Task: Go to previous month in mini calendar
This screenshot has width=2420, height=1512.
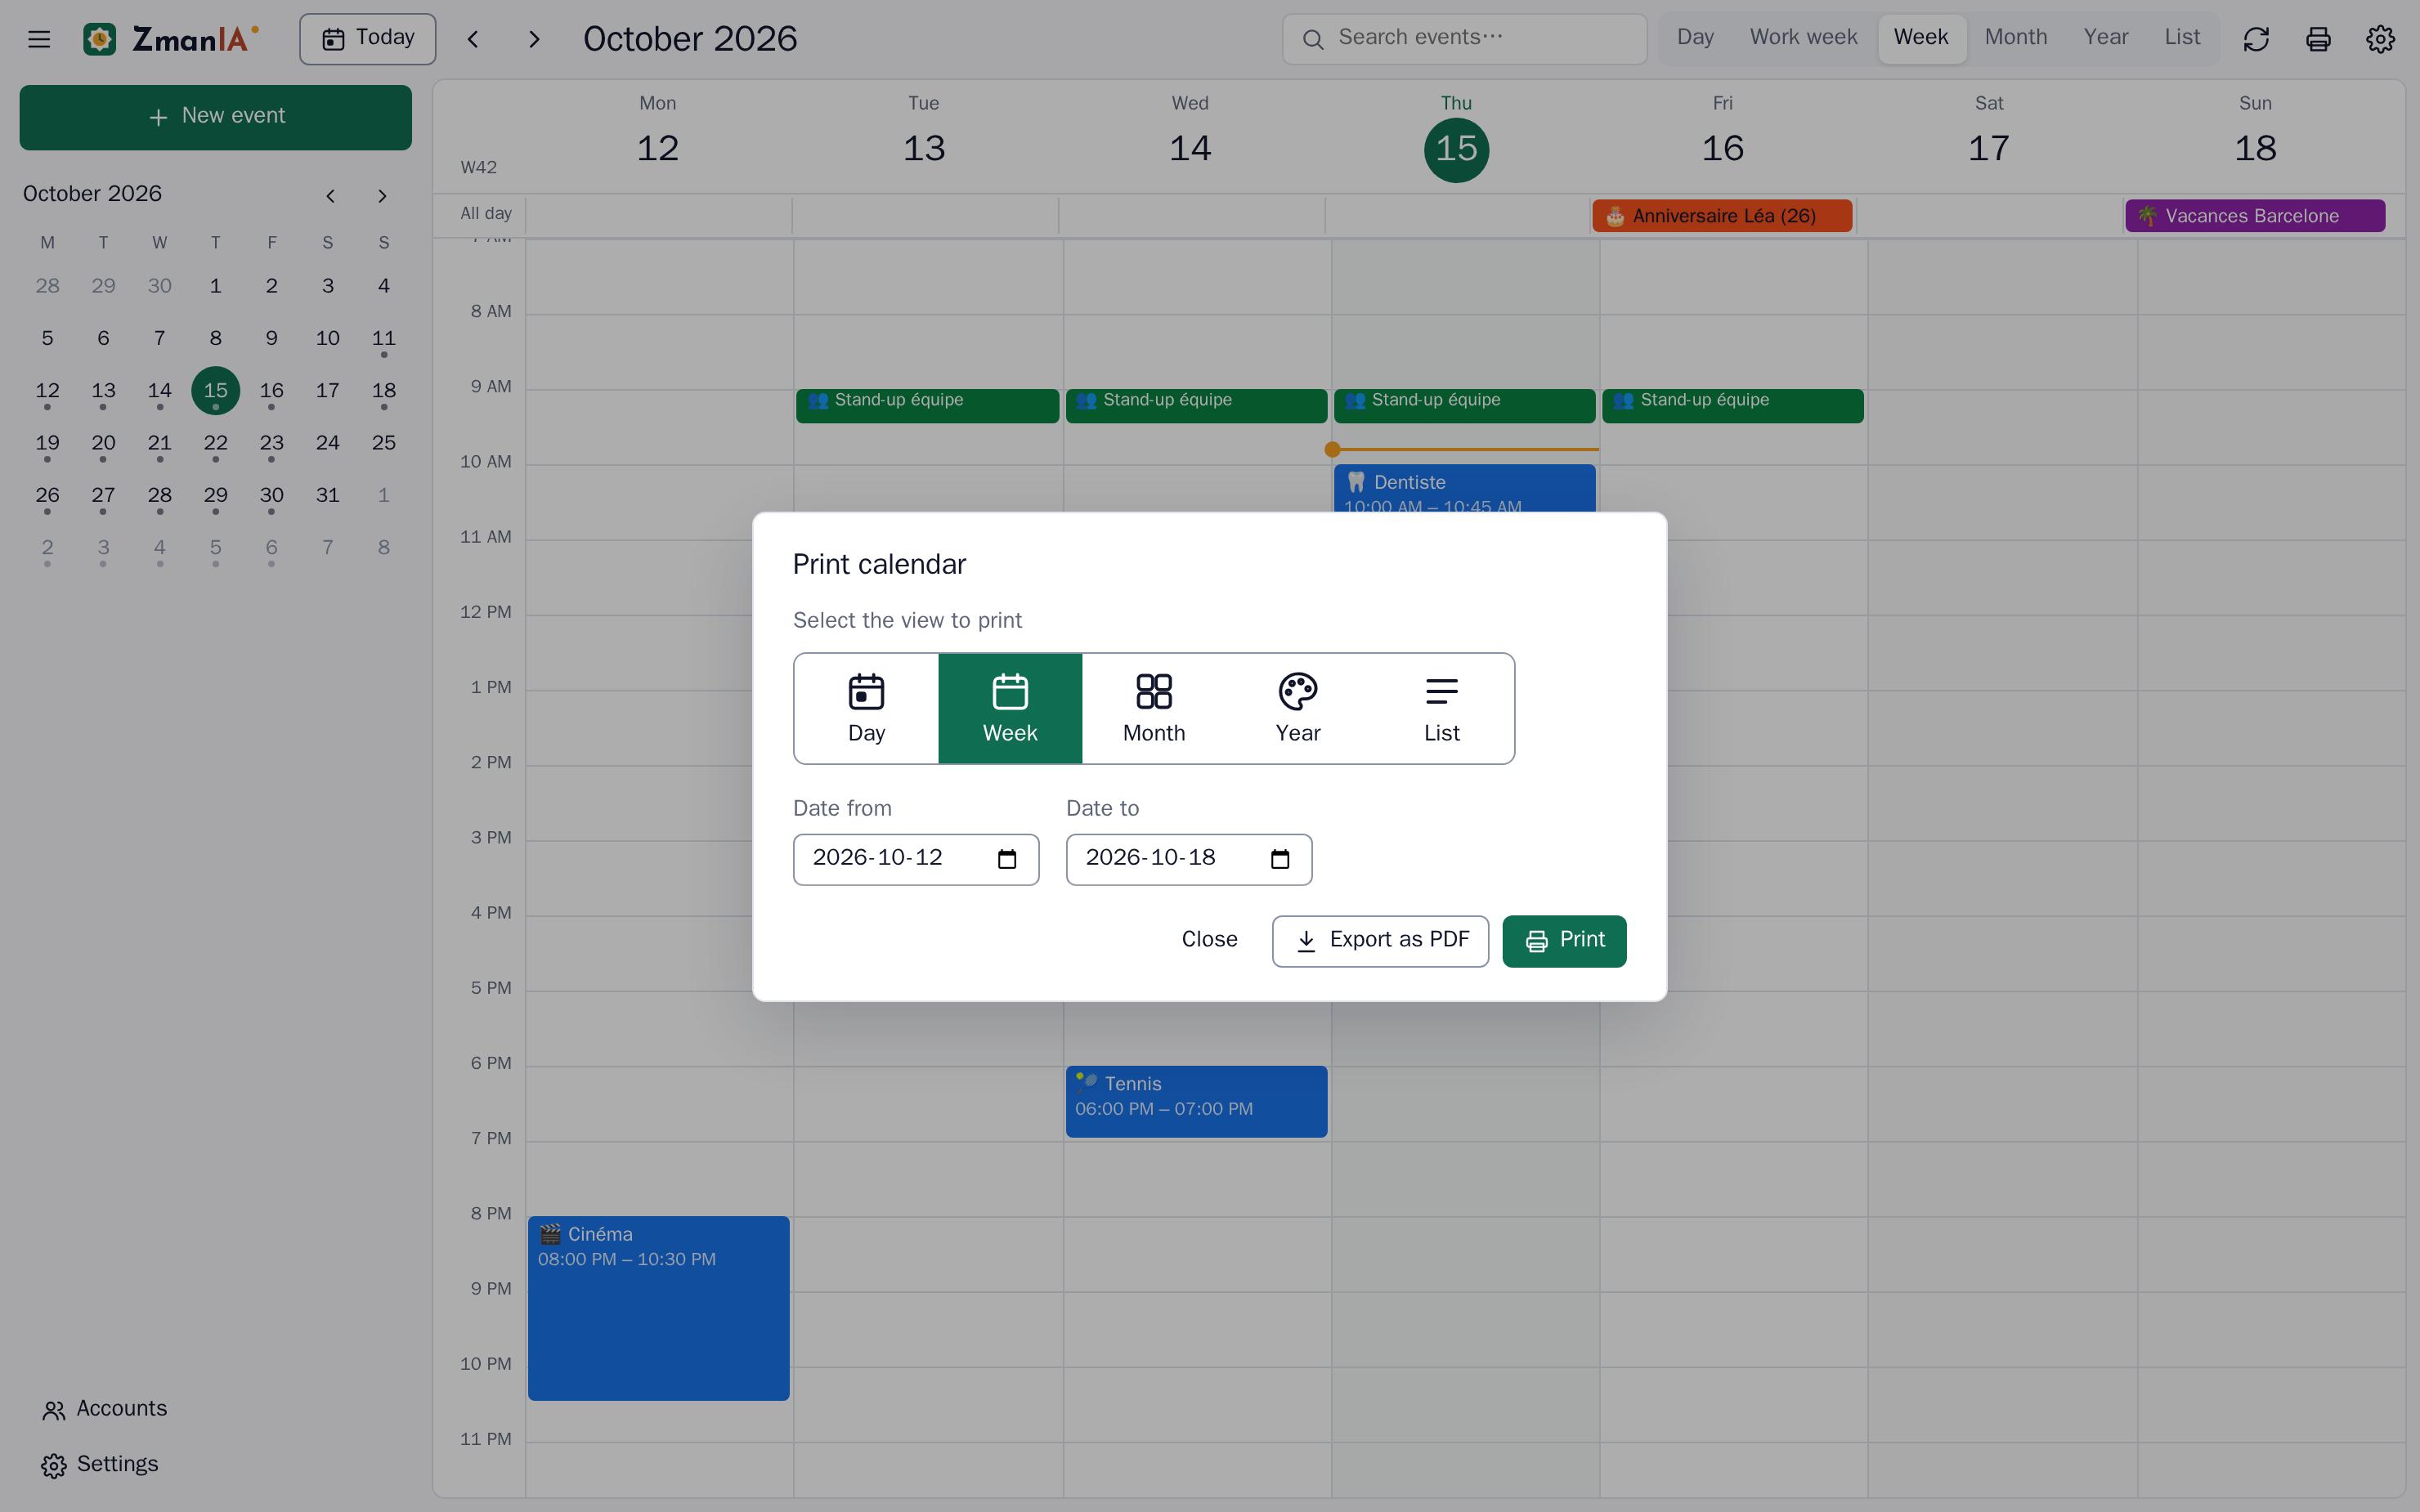Action: click(x=330, y=195)
